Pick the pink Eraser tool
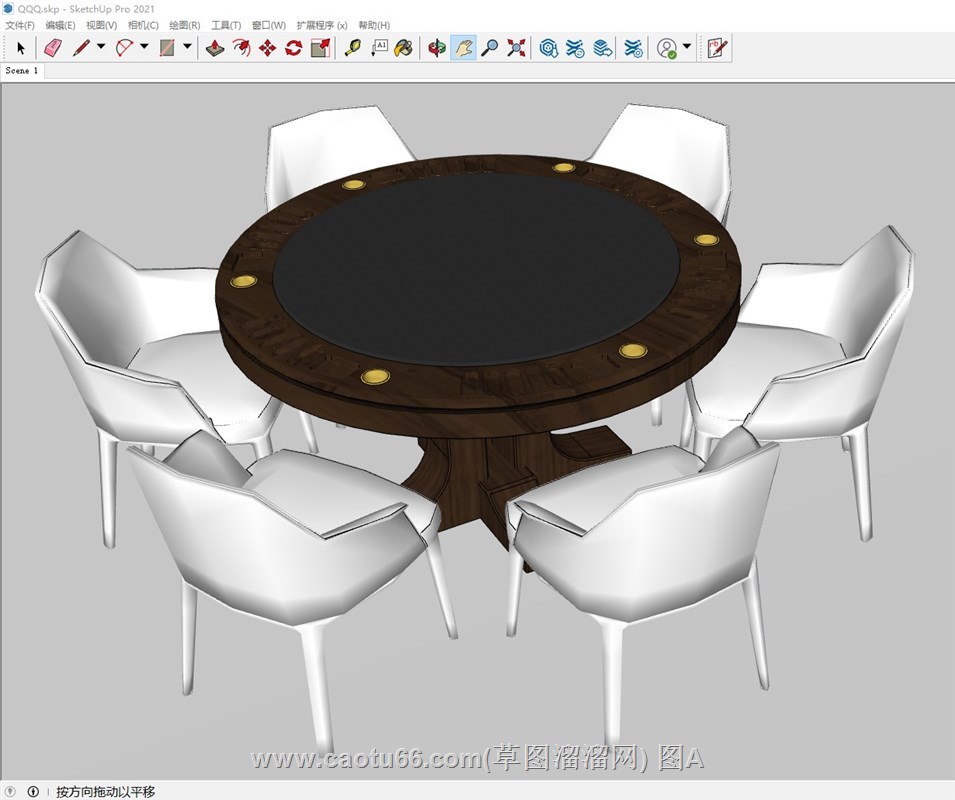Screen dimensions: 955x800 click(53, 47)
